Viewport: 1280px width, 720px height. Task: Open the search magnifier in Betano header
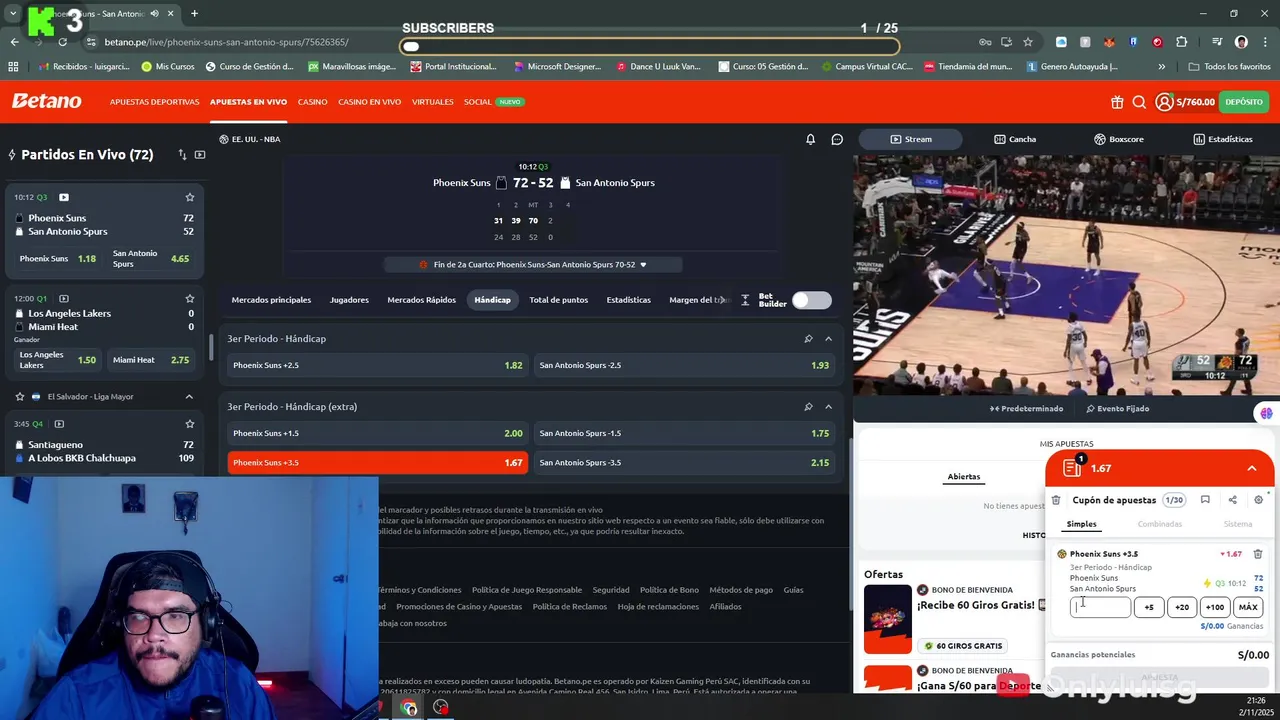coord(1139,102)
